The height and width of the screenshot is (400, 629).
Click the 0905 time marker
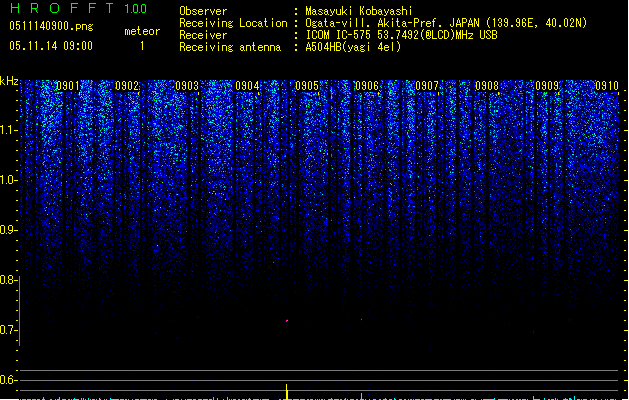coord(307,86)
